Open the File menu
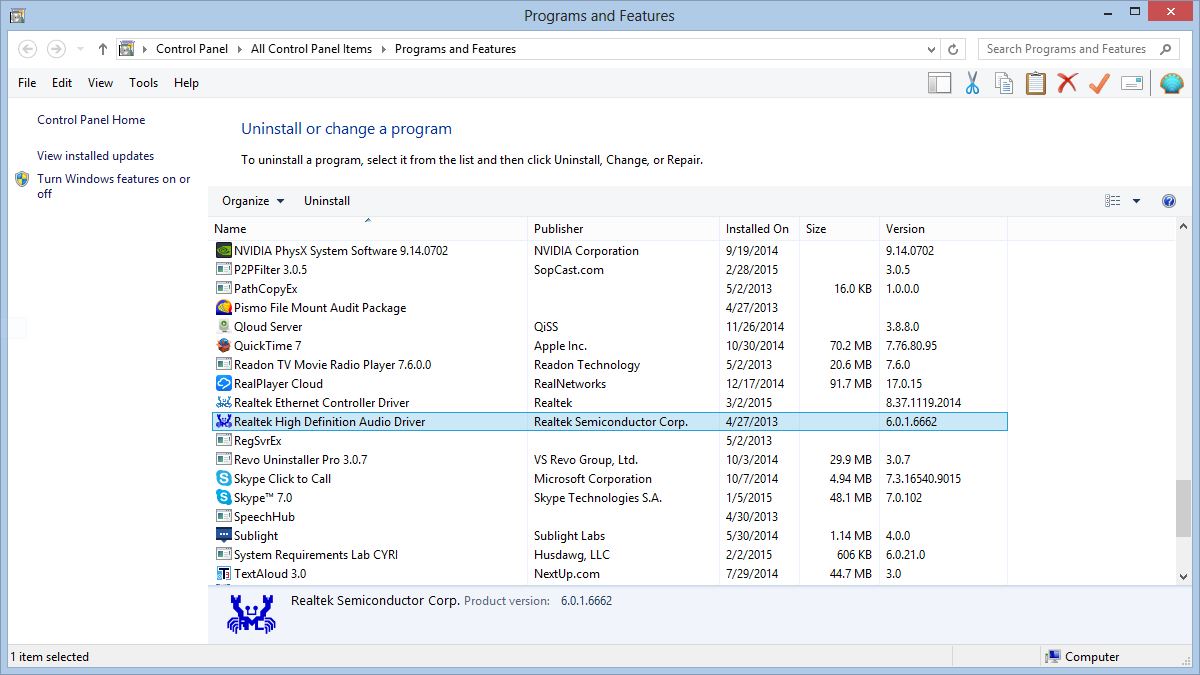1200x675 pixels. (x=27, y=83)
